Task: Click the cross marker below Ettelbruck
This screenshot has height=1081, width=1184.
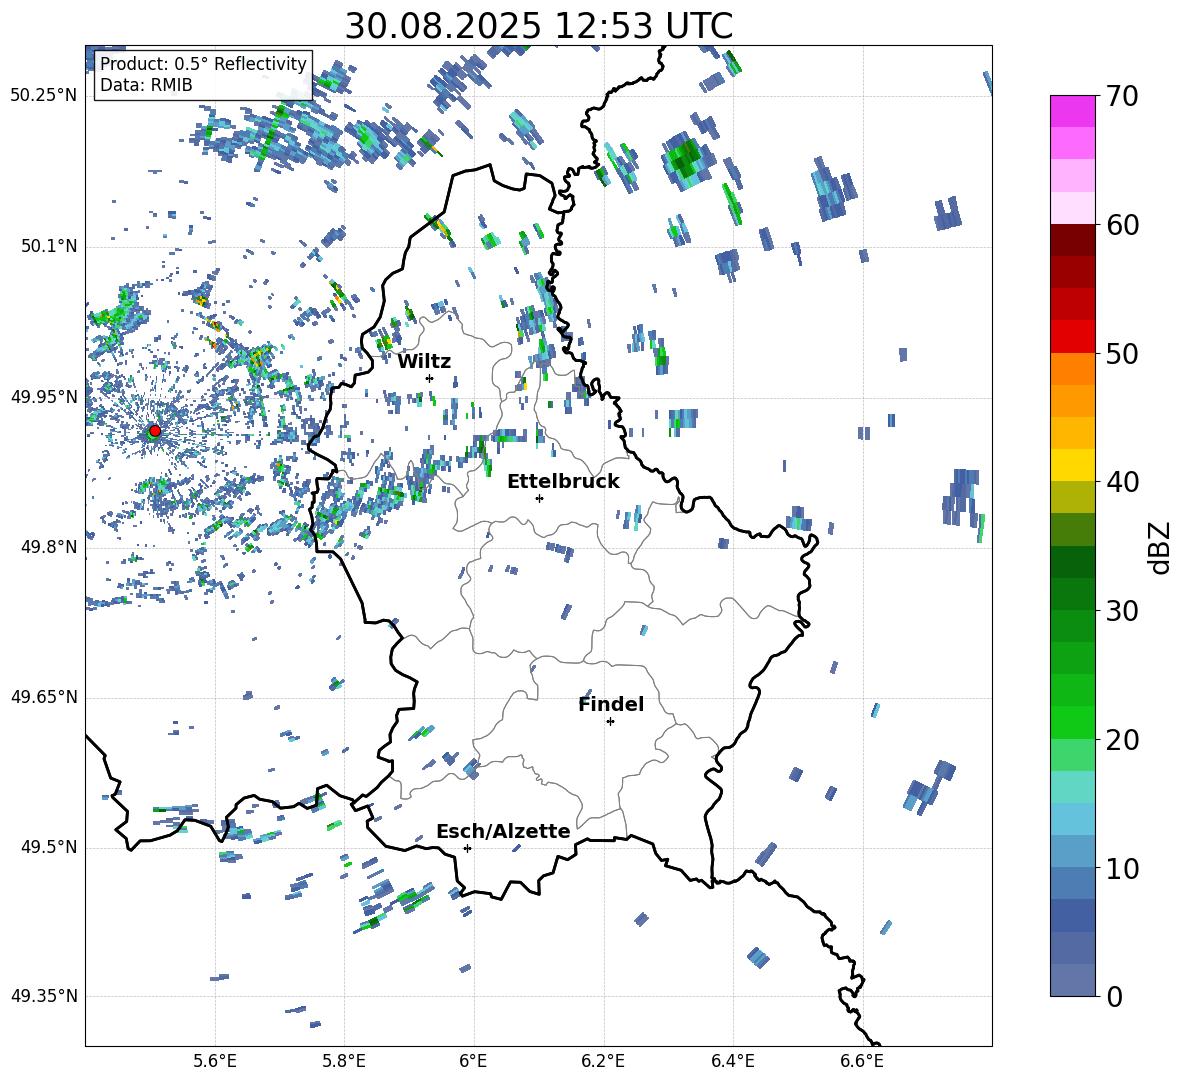Action: pos(539,498)
